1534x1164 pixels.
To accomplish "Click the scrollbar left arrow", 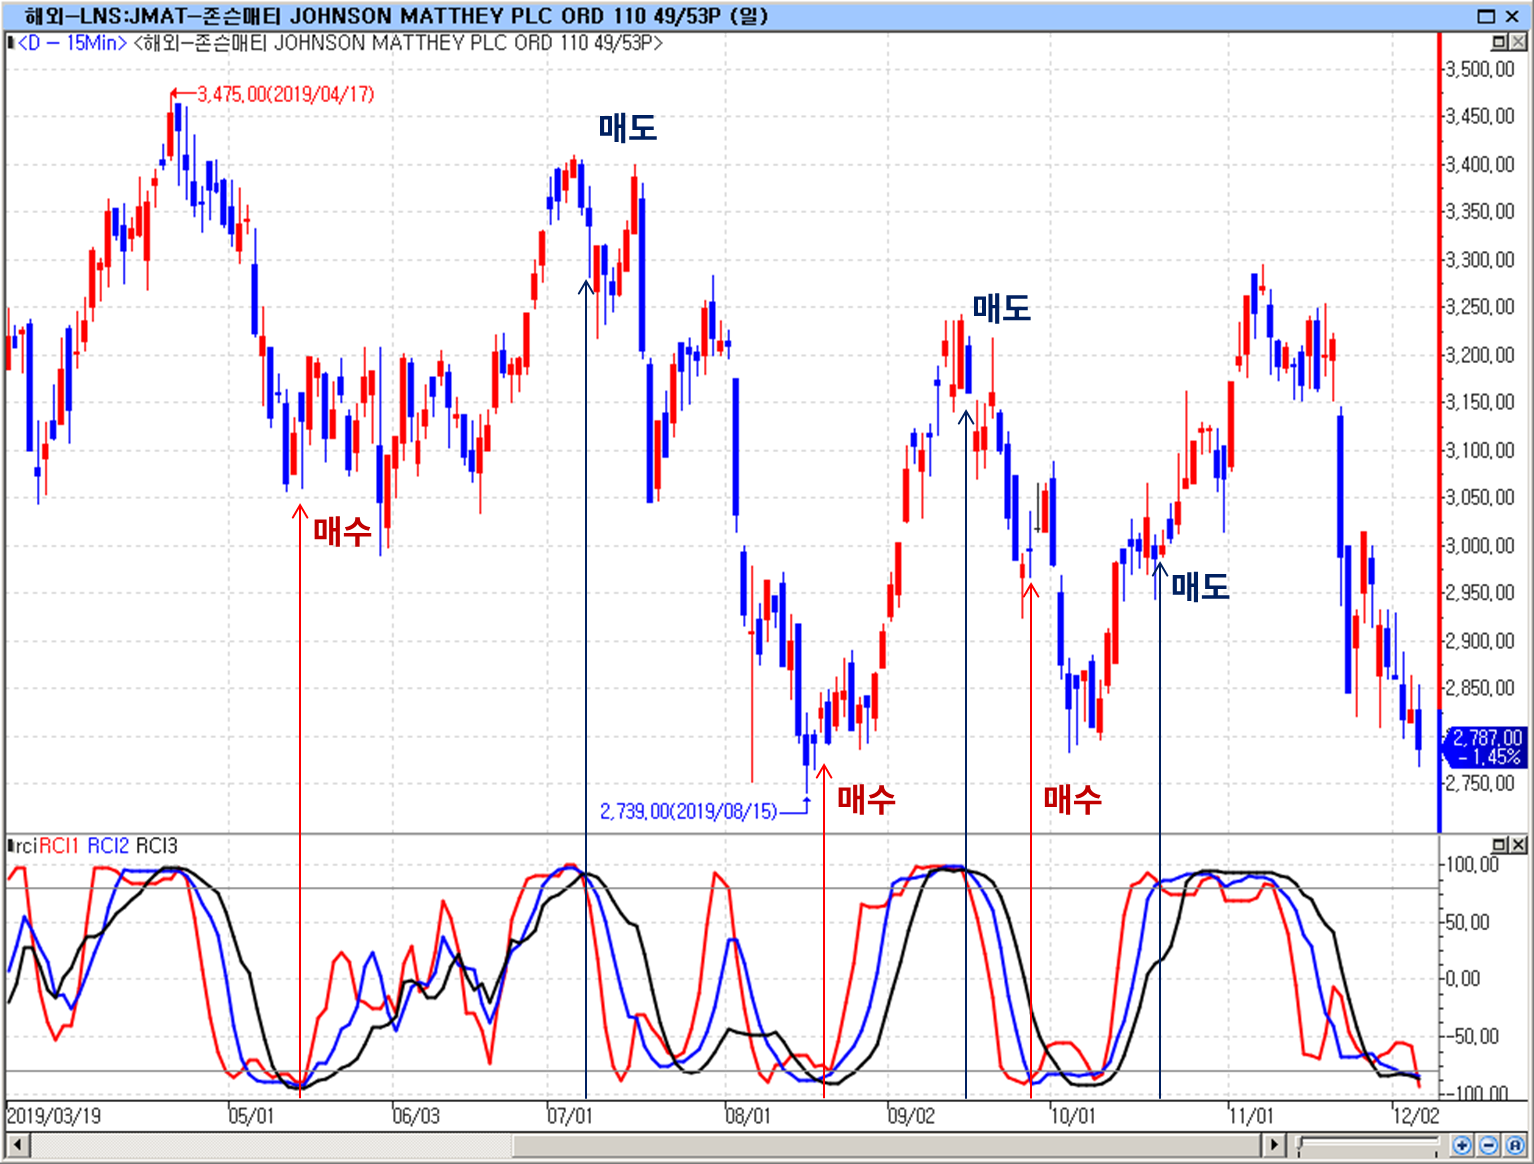I will 17,1145.
